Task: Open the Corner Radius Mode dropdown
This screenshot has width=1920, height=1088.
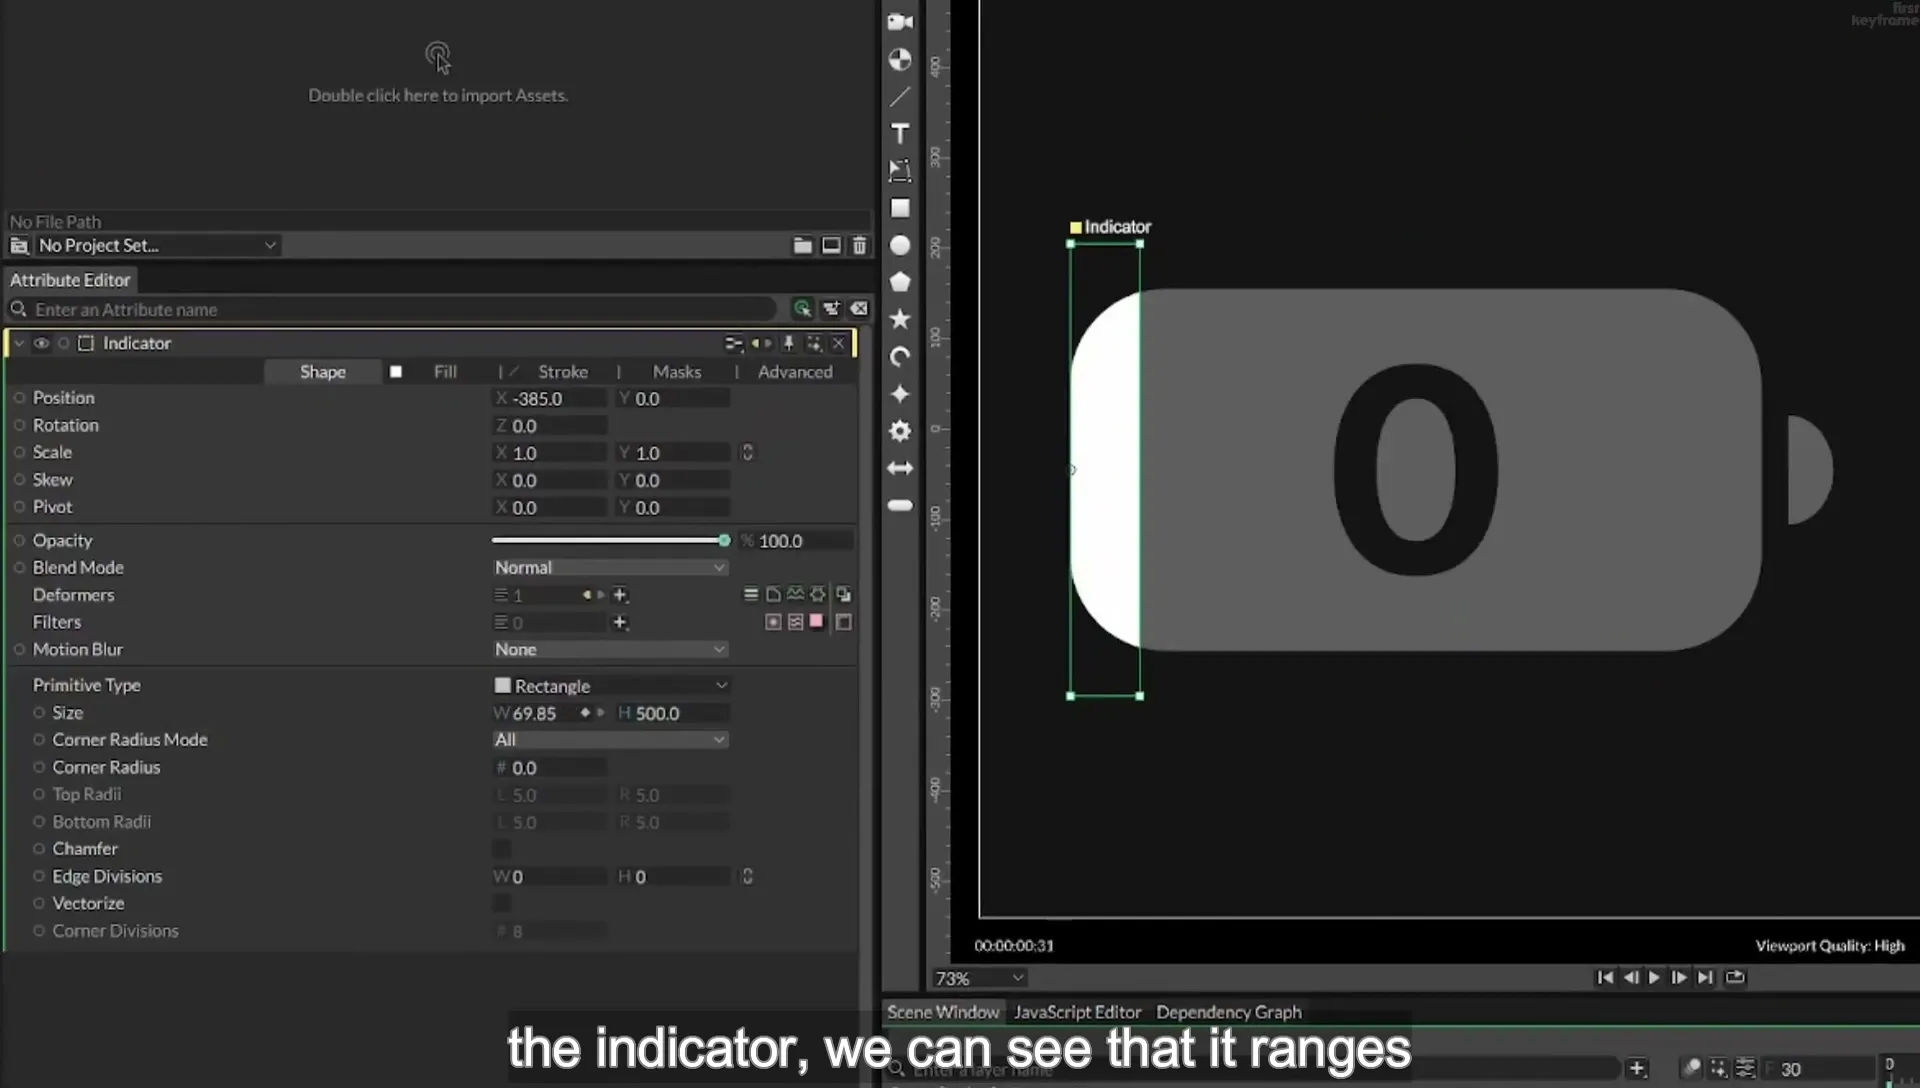Action: coord(610,740)
